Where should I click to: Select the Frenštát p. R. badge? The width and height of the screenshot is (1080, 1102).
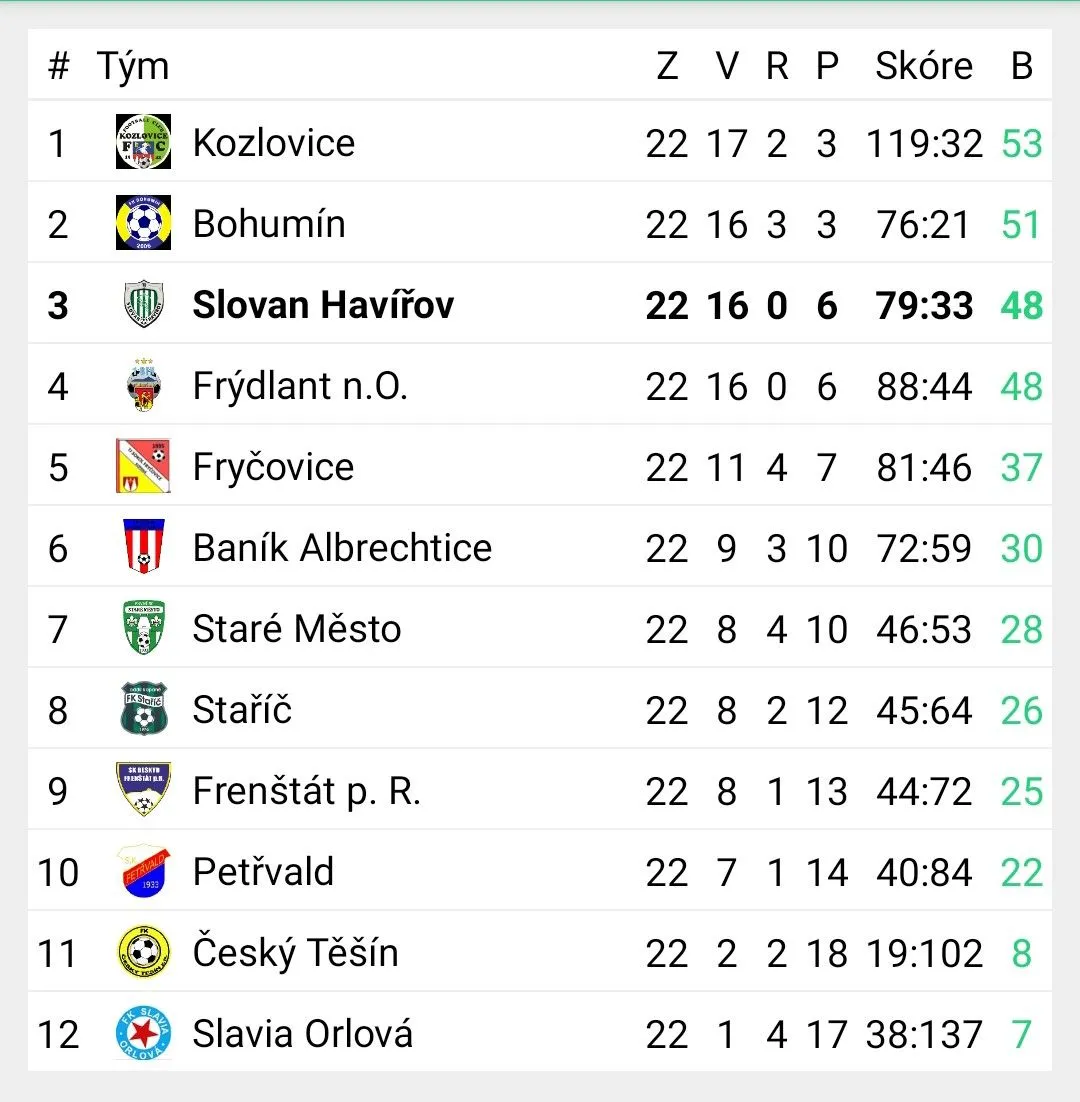click(143, 789)
